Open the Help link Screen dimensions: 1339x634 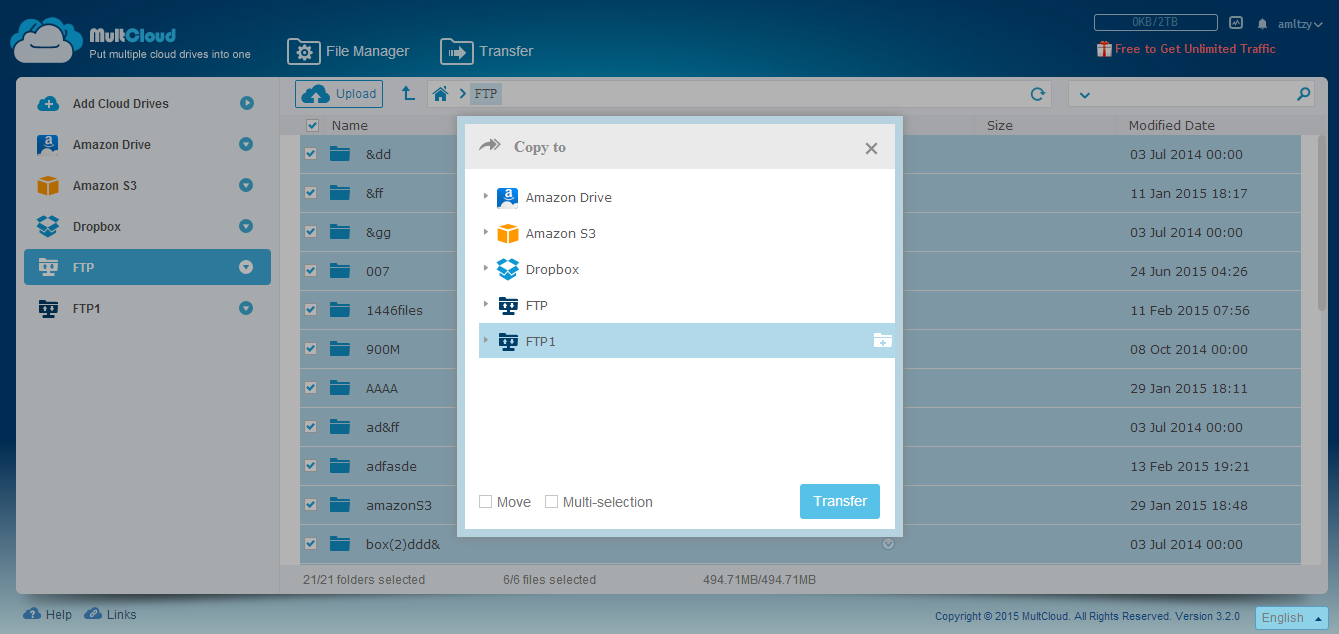point(48,614)
